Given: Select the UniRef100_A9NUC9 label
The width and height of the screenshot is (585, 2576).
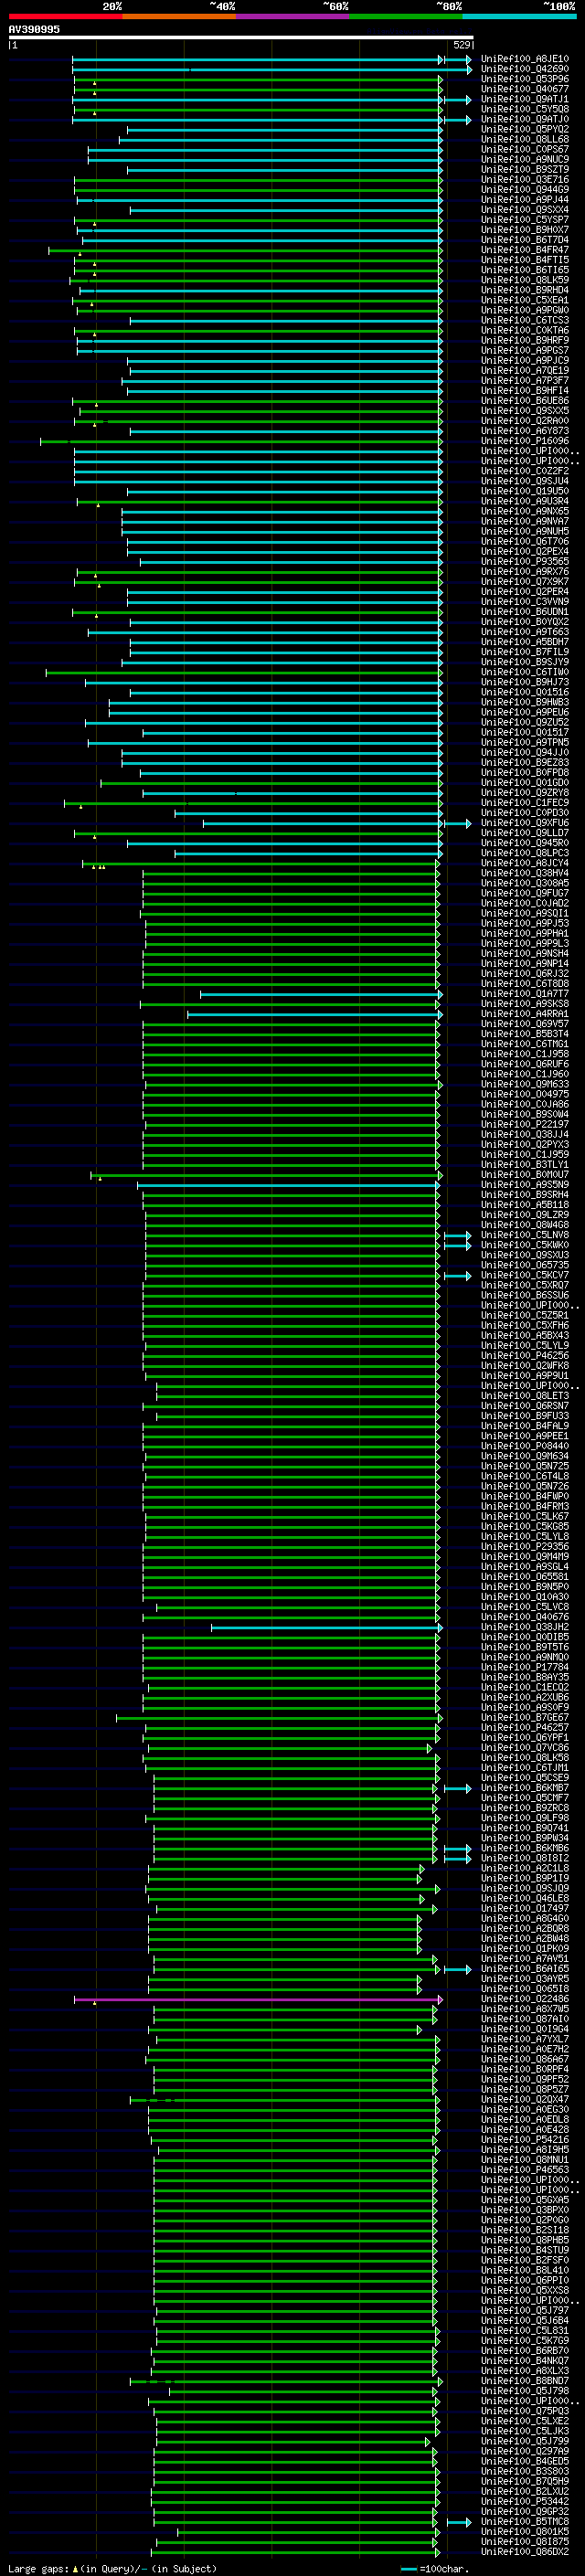Looking at the screenshot, I should (x=525, y=159).
